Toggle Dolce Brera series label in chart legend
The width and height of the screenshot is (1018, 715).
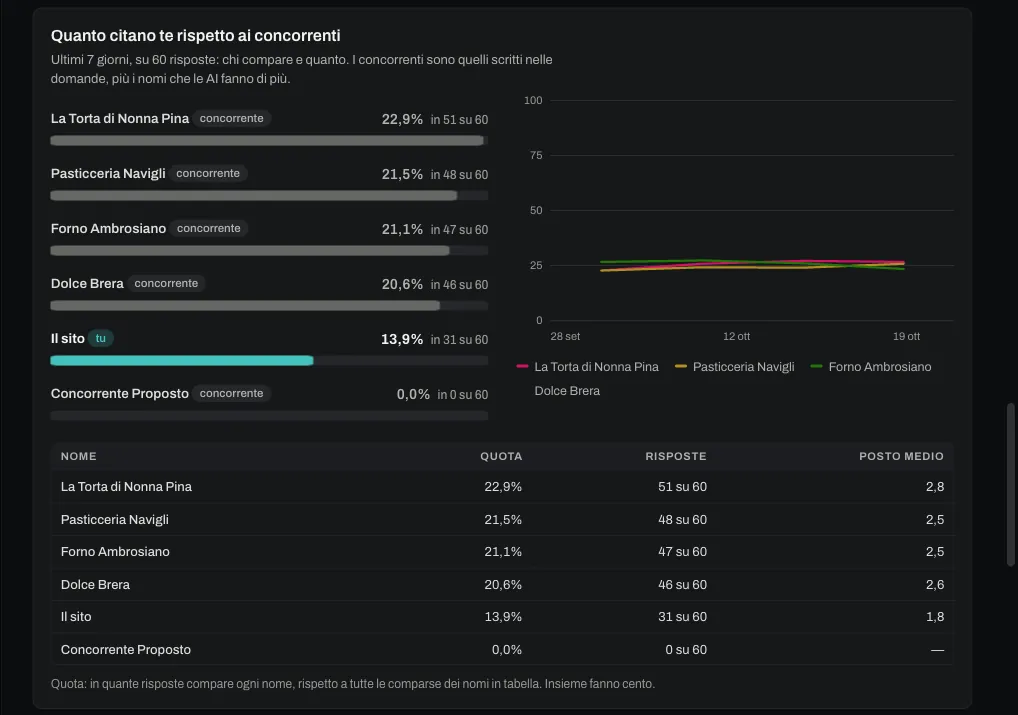pyautogui.click(x=567, y=391)
